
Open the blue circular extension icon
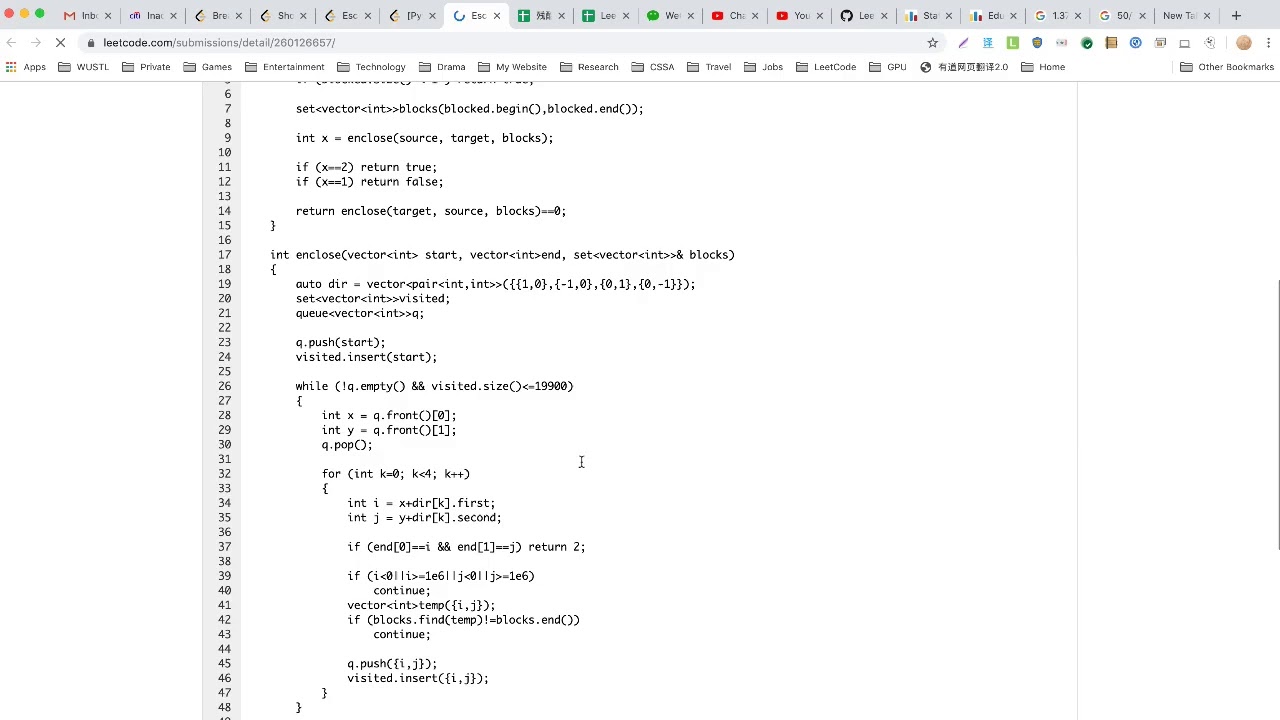tap(1135, 43)
